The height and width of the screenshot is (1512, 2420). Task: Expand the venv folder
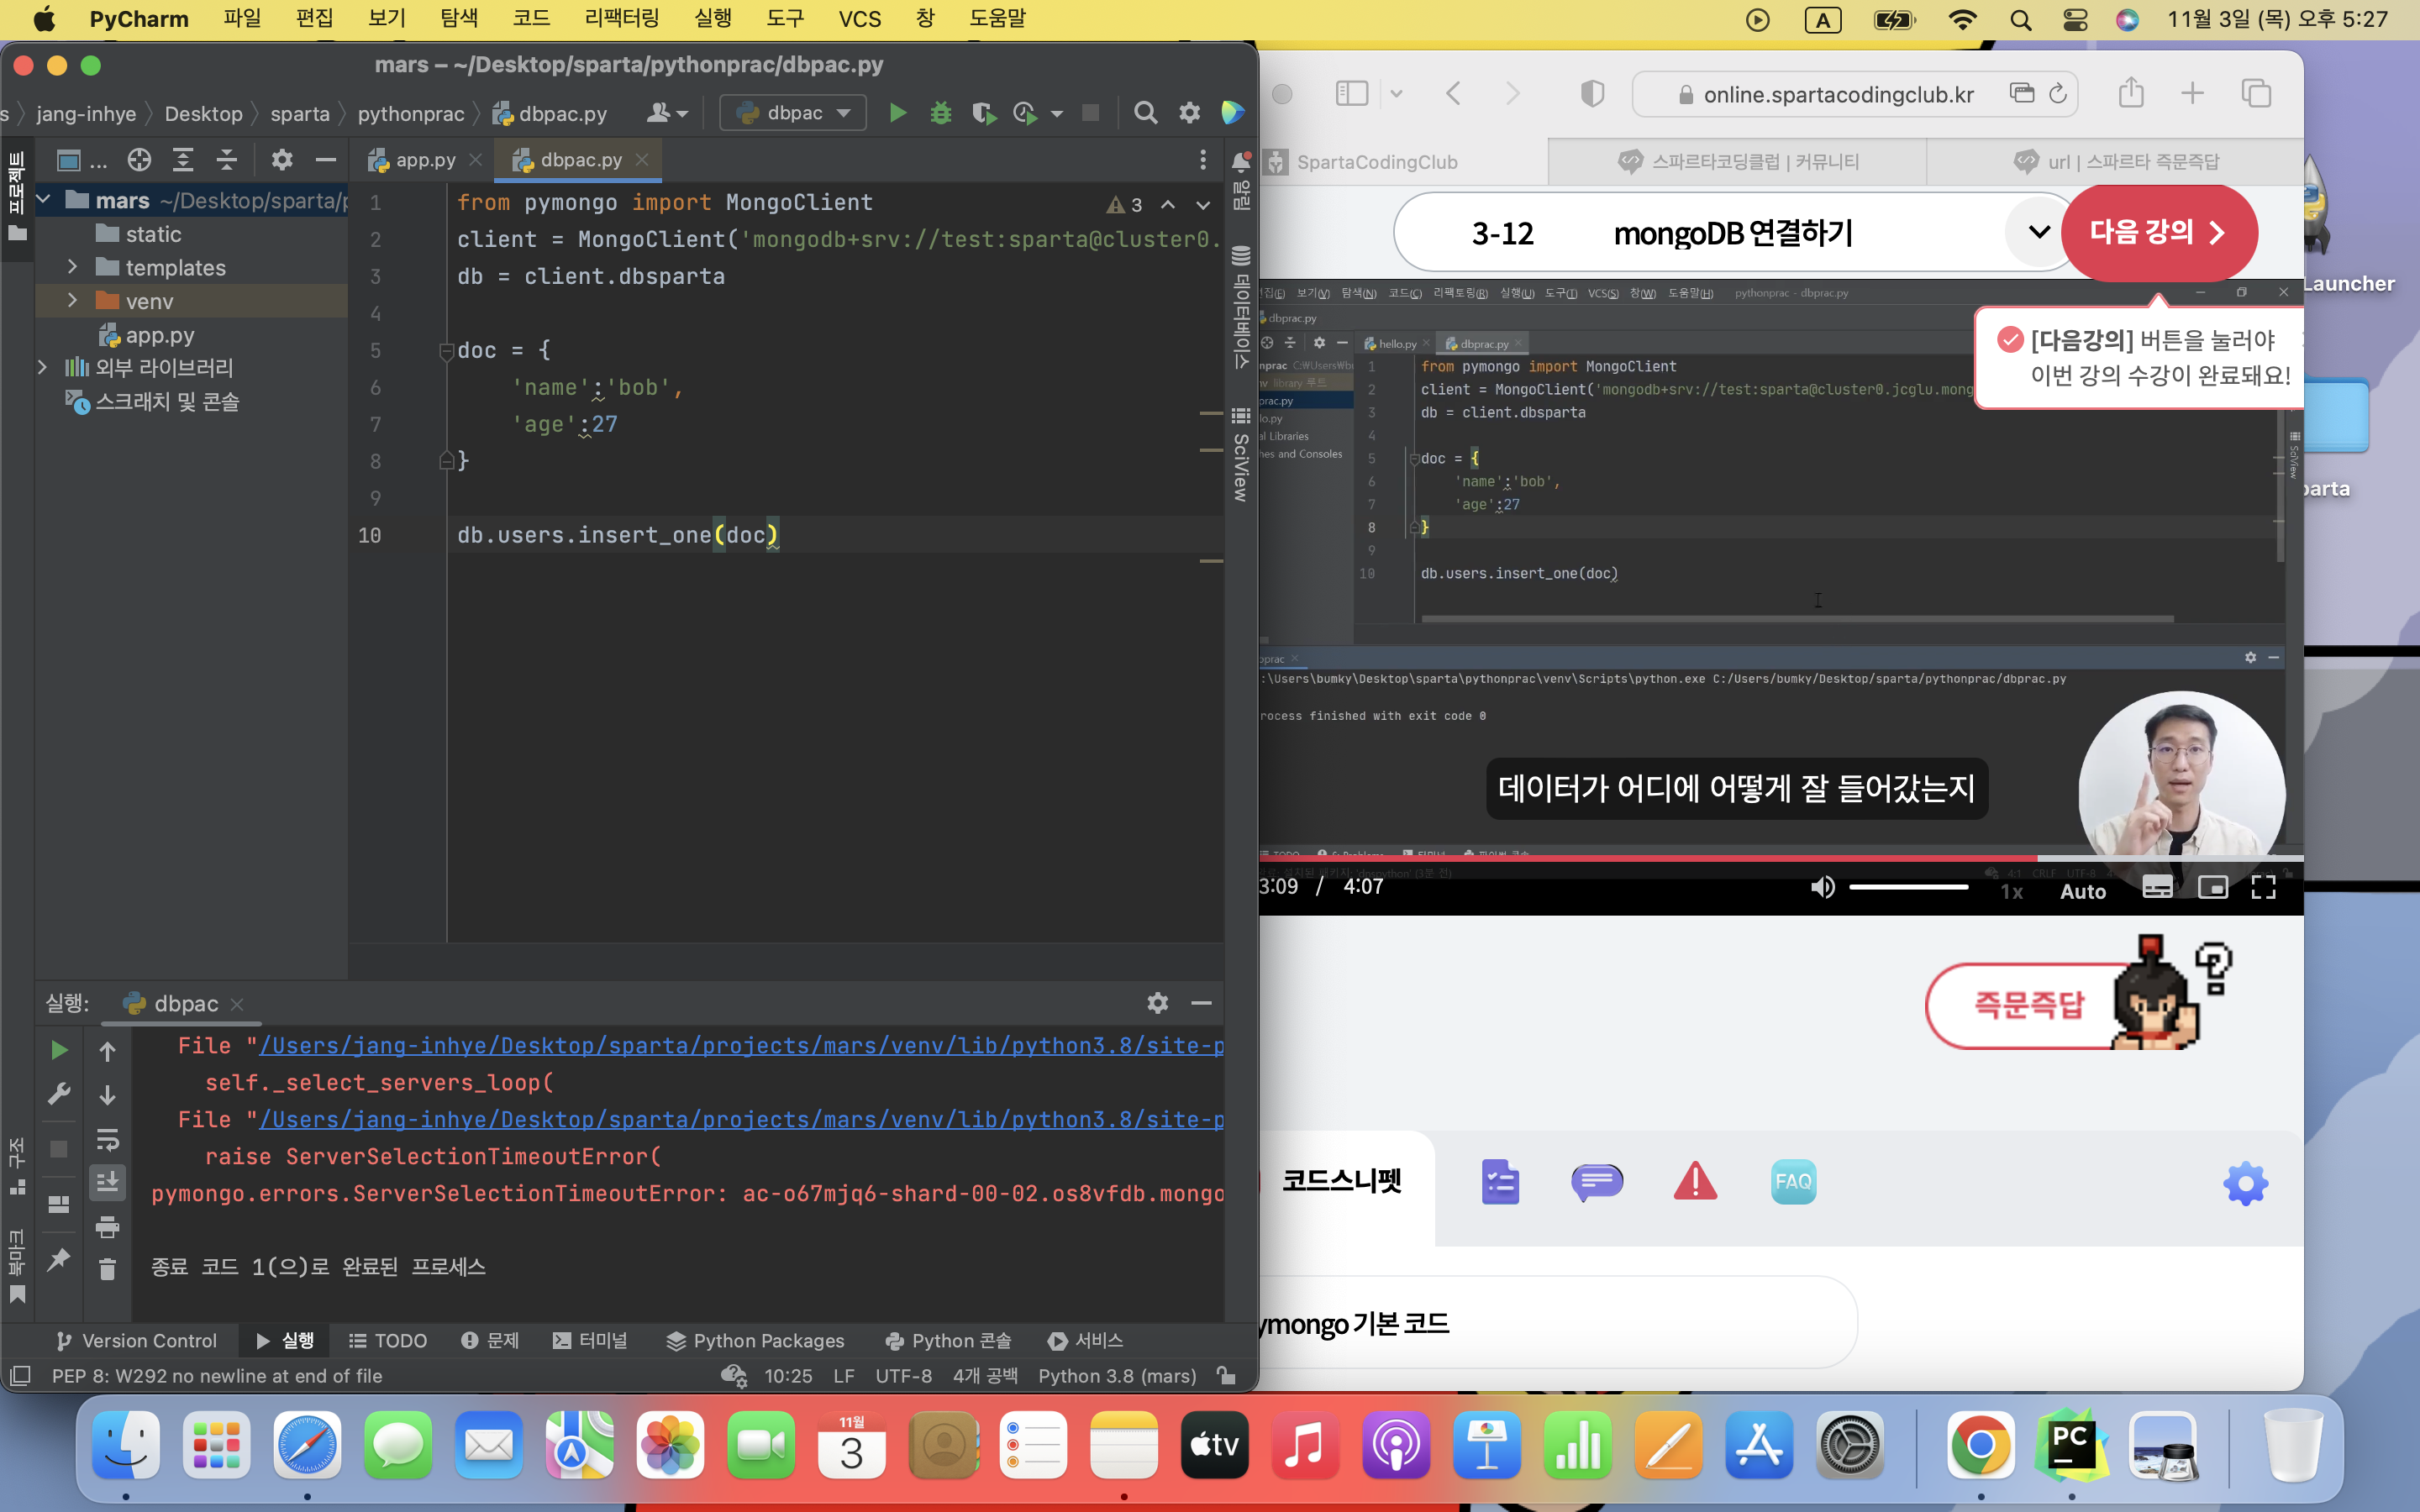pyautogui.click(x=72, y=301)
